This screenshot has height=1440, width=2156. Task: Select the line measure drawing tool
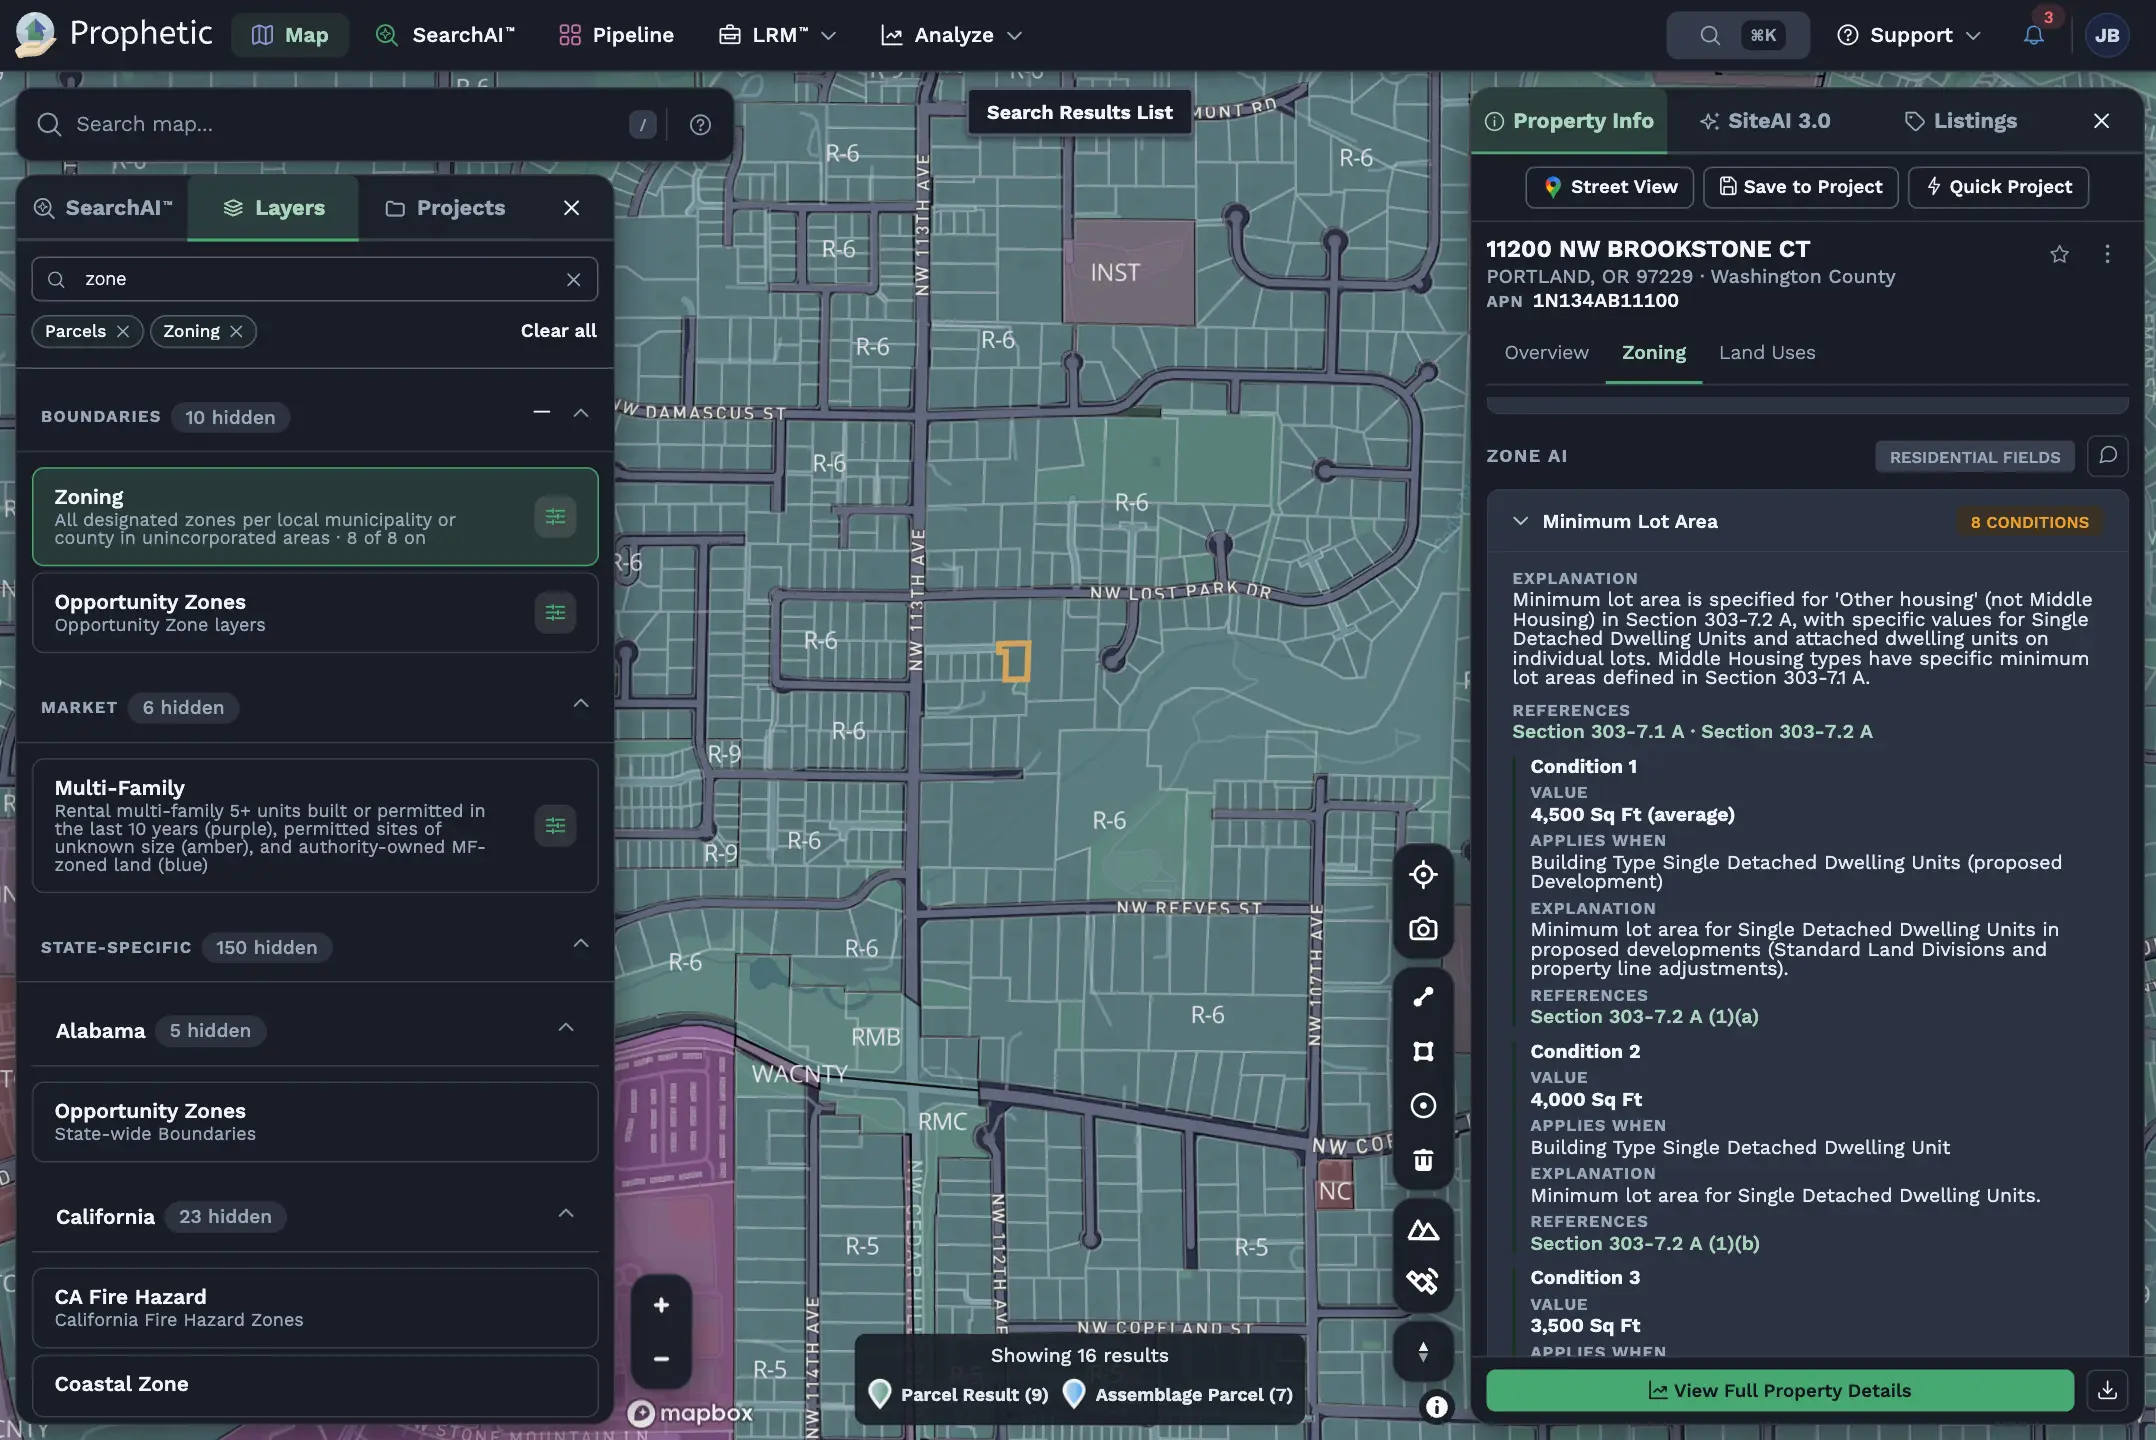coord(1423,997)
